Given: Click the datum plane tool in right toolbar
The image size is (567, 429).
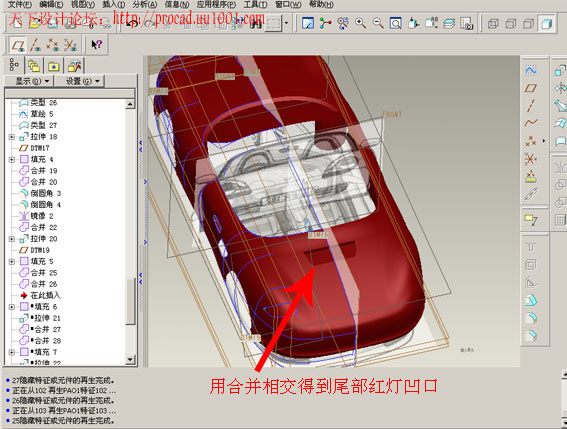Looking at the screenshot, I should point(531,88).
